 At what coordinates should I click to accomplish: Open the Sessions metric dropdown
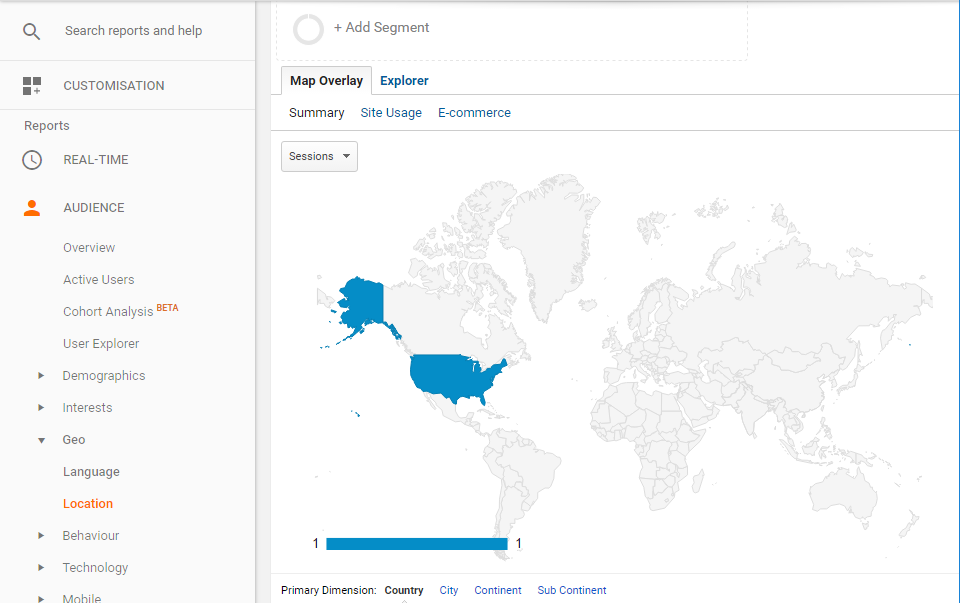[319, 156]
